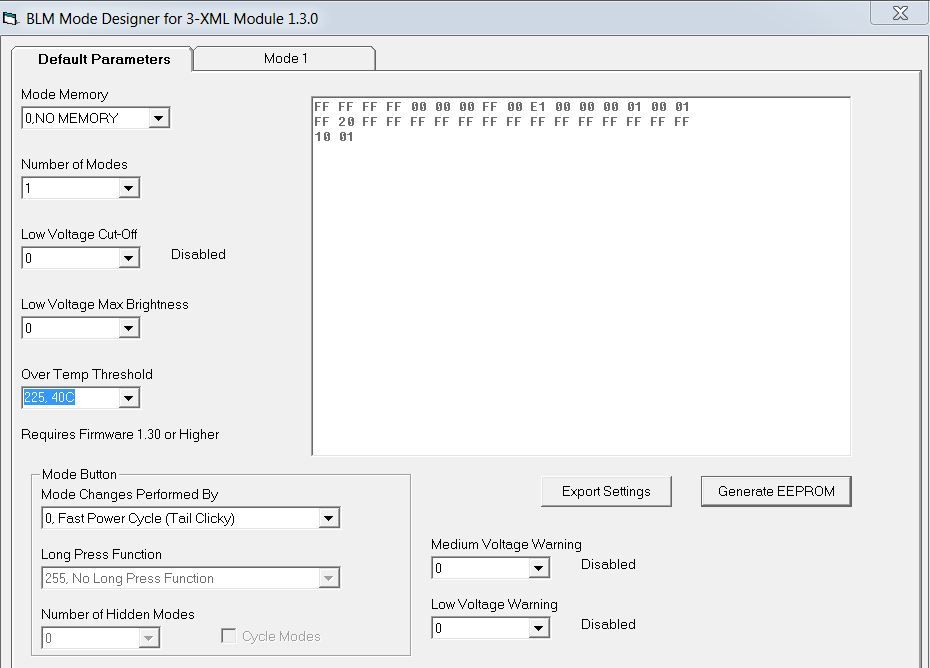
Task: Toggle the Cycle Modes checkbox
Action: click(x=228, y=636)
